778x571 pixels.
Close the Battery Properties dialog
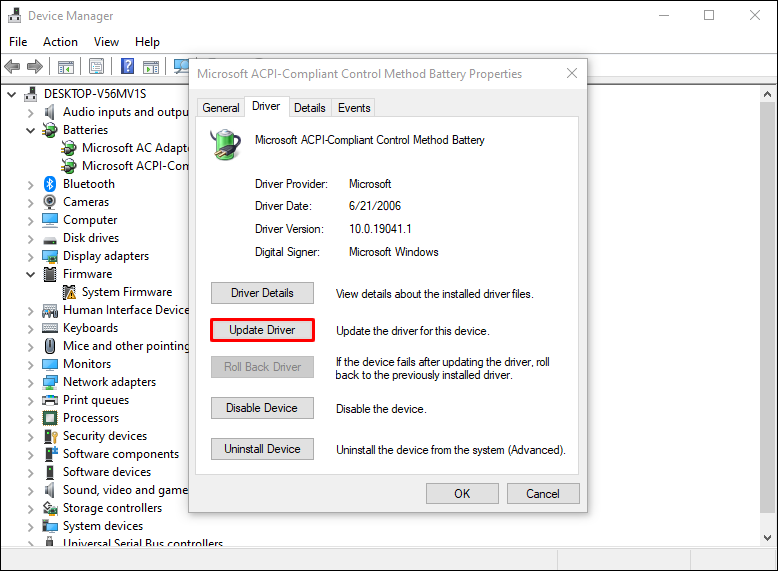[x=572, y=73]
